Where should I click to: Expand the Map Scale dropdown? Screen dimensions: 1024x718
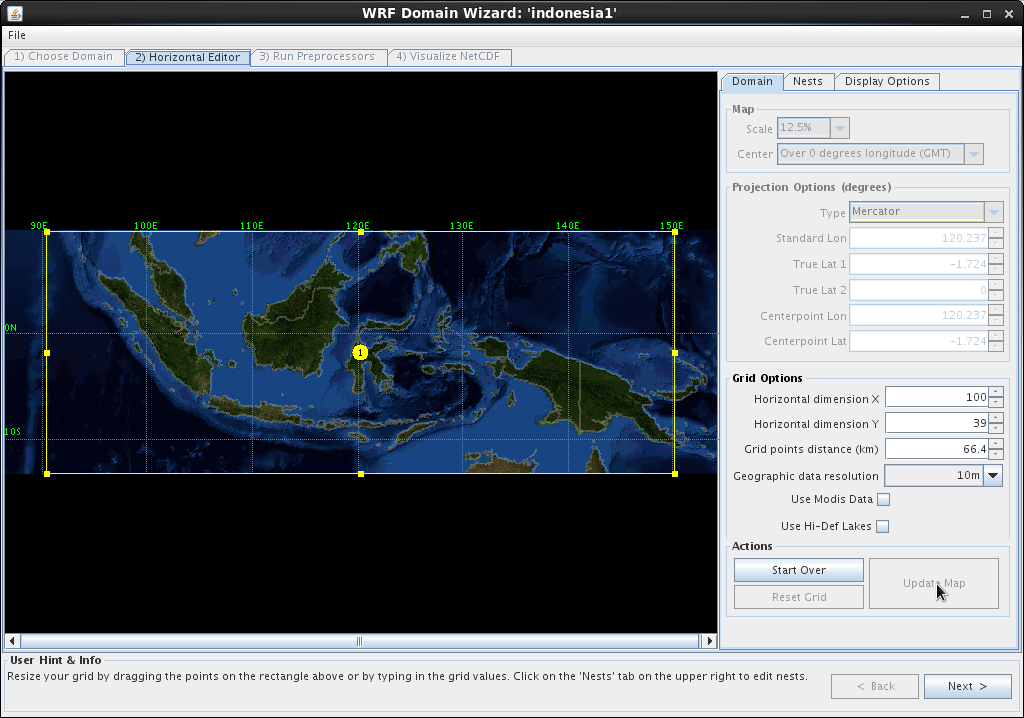tap(840, 128)
